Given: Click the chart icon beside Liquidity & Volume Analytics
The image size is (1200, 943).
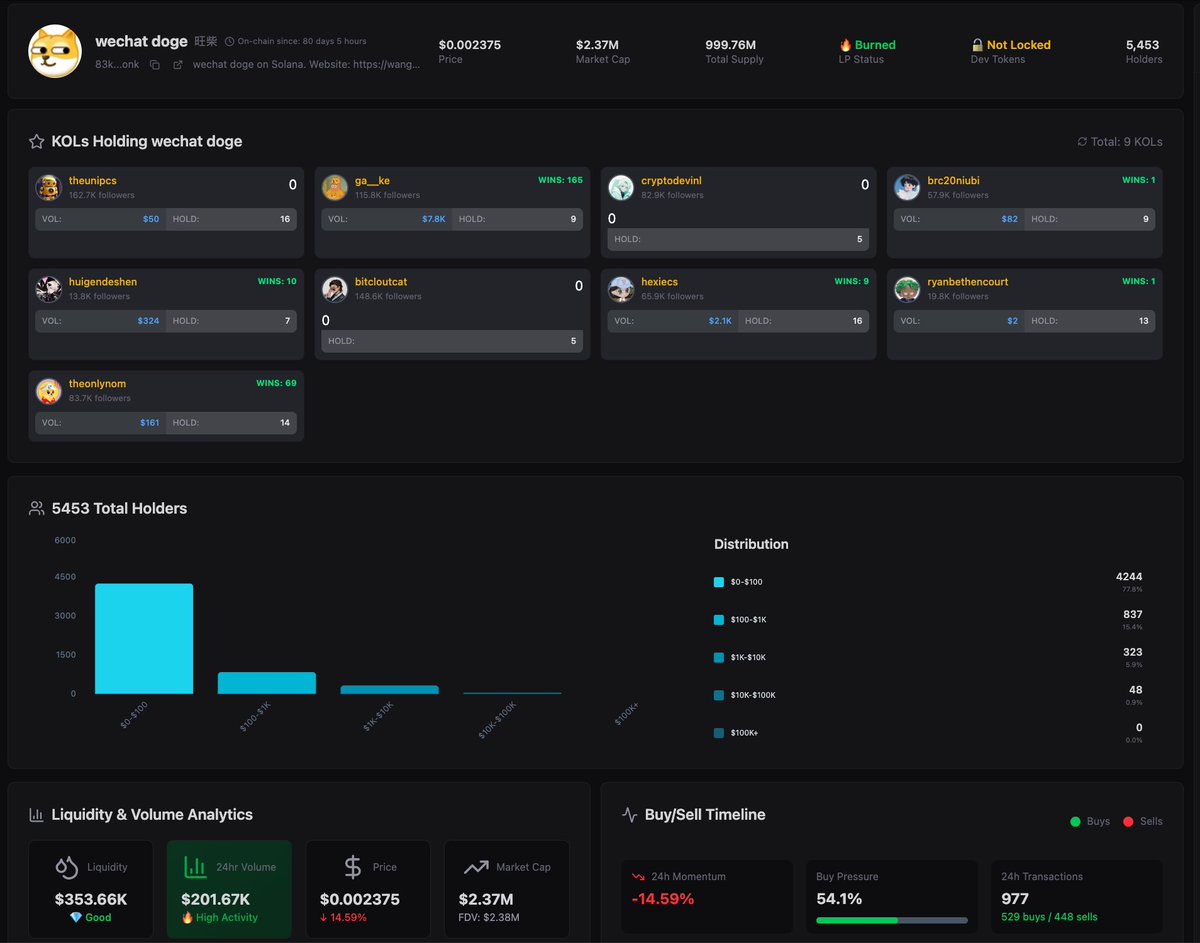Looking at the screenshot, I should (x=37, y=815).
